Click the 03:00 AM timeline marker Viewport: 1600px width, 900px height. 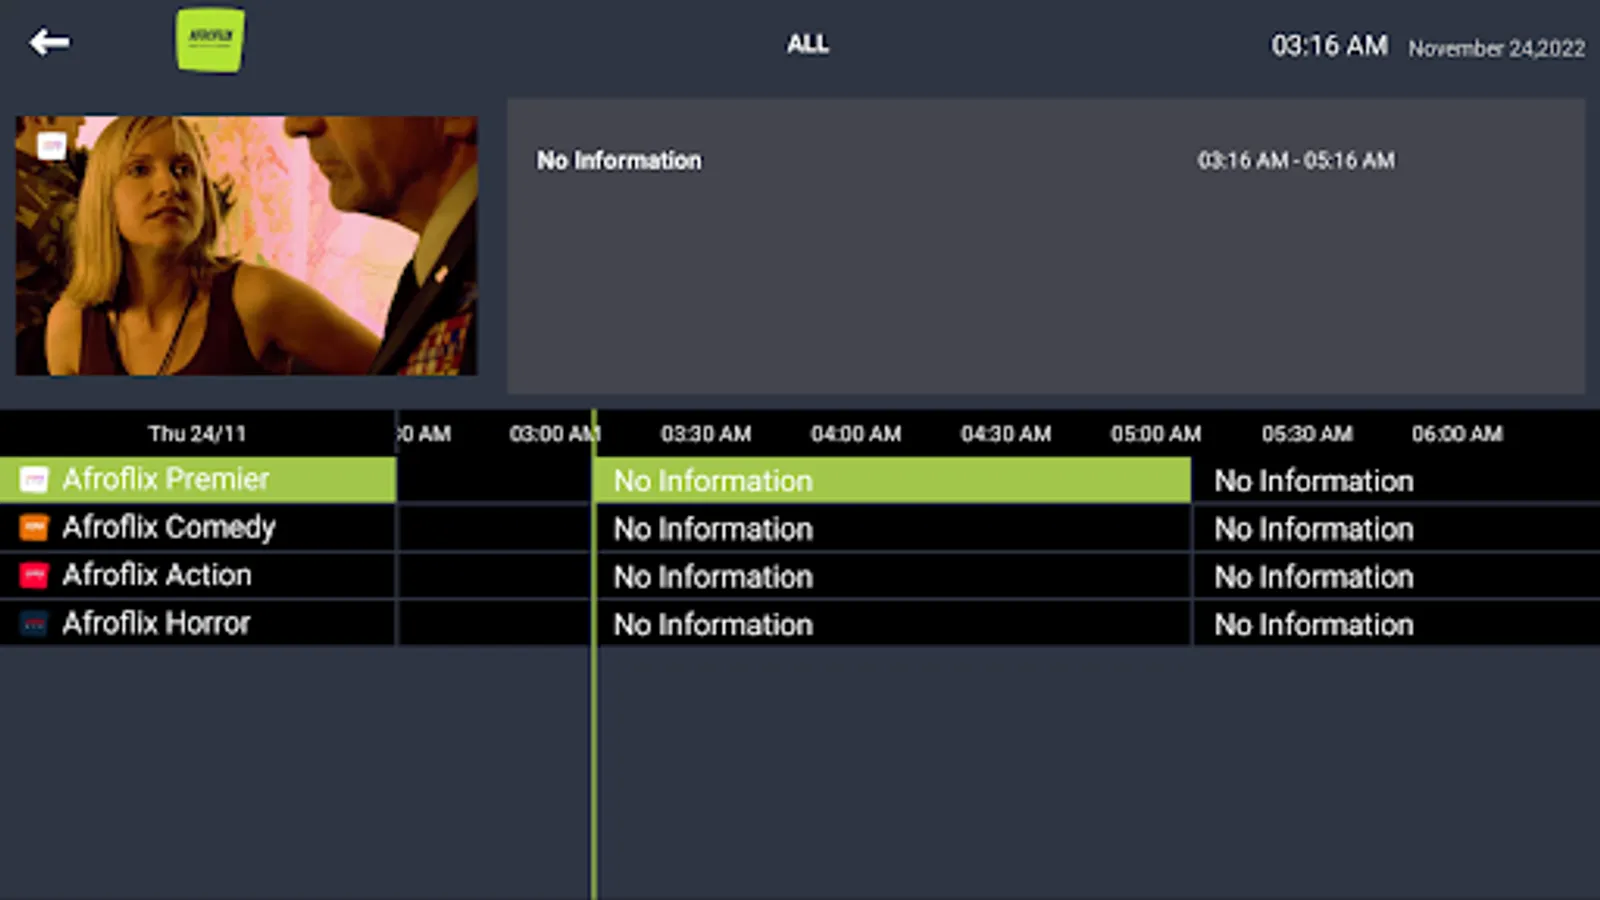555,434
